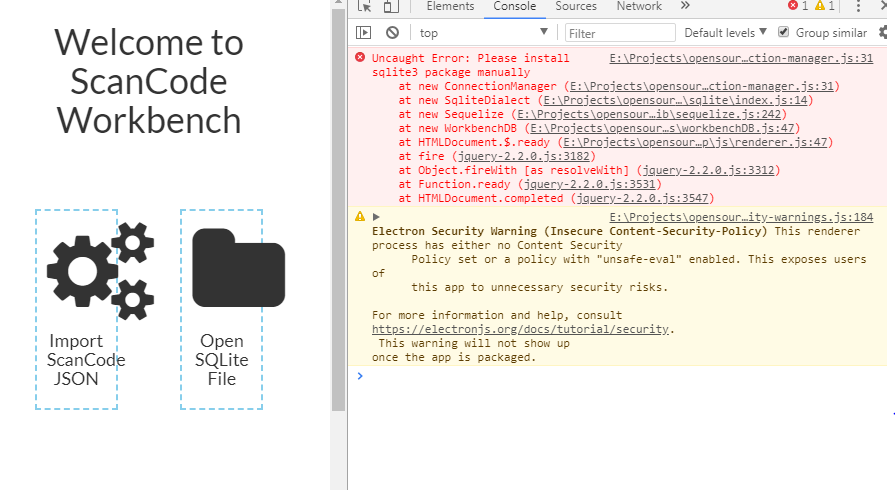Open the jquery-2.2.0.js:3547 link
895x490 pixels.
click(x=642, y=198)
